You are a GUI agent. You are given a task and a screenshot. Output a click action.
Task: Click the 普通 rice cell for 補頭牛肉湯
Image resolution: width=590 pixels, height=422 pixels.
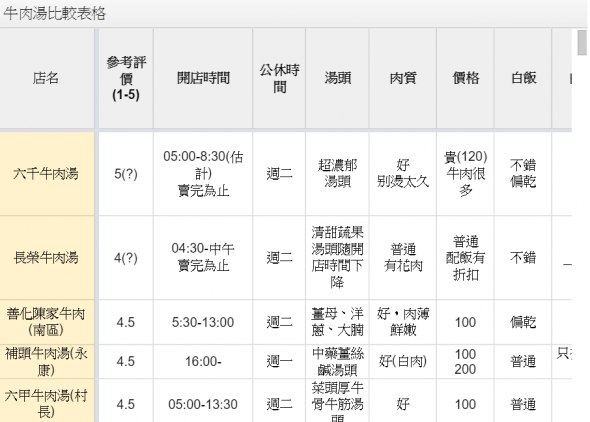coord(523,361)
